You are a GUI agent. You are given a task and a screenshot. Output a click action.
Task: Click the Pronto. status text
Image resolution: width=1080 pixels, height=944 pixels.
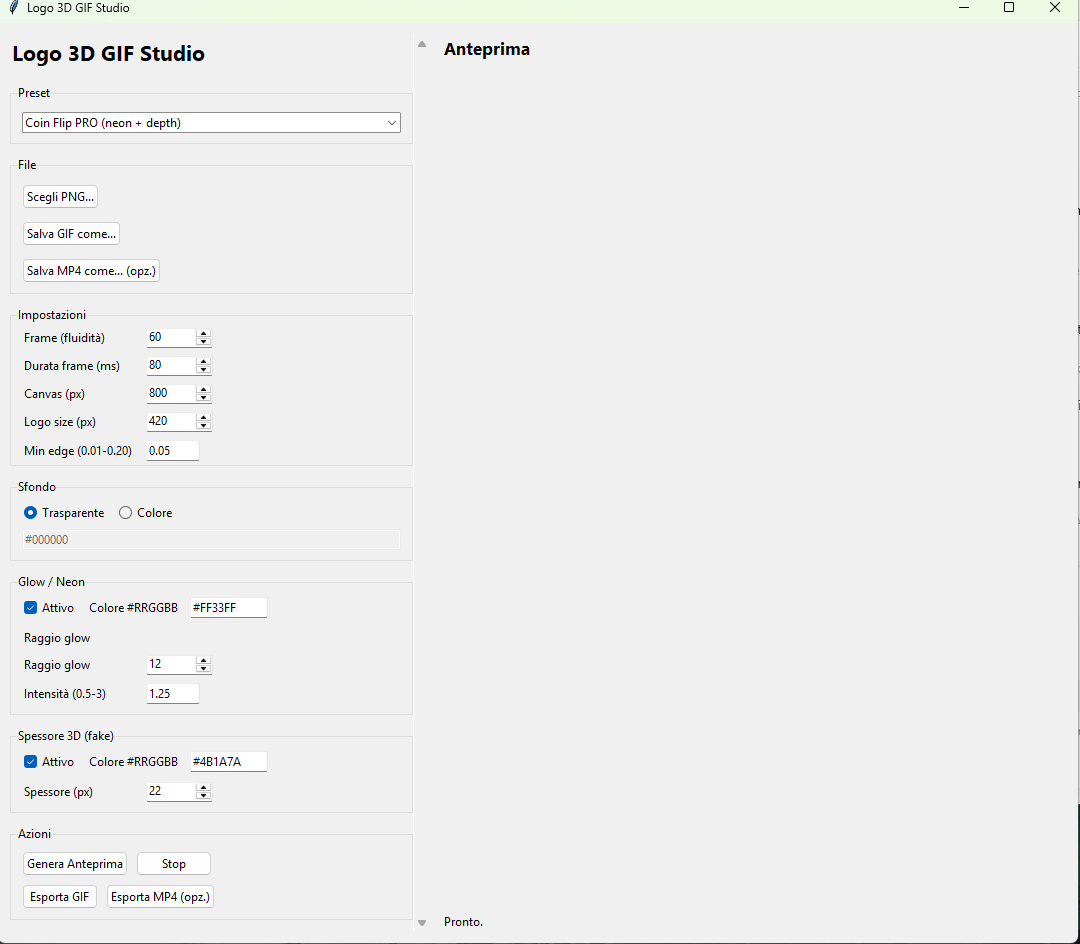(464, 922)
